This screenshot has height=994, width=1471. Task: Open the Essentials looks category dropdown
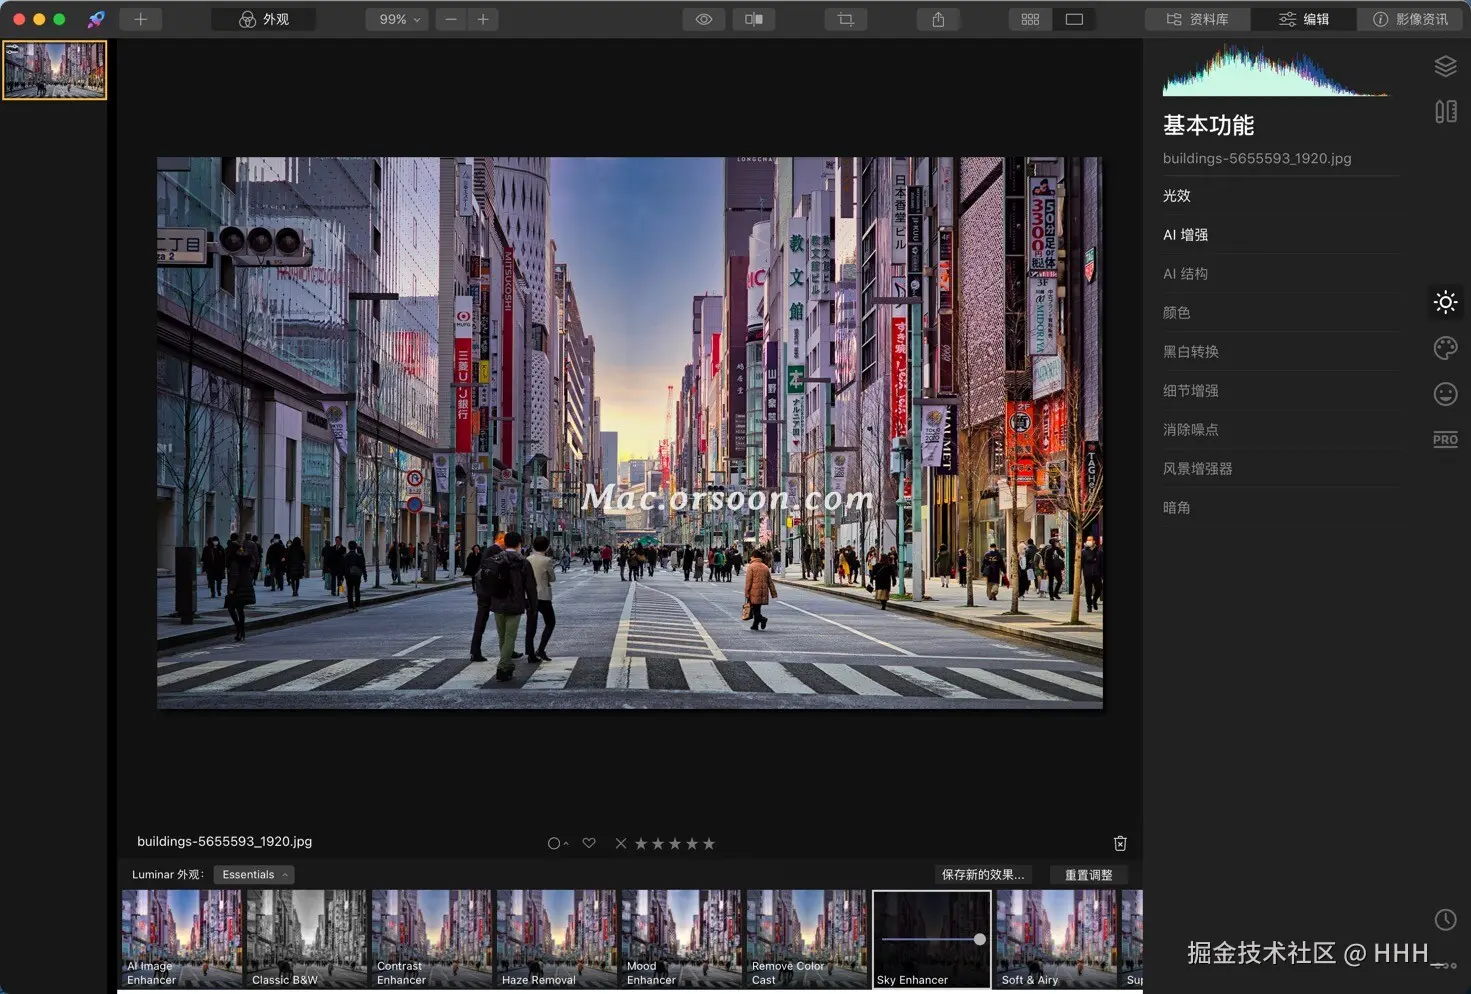254,874
